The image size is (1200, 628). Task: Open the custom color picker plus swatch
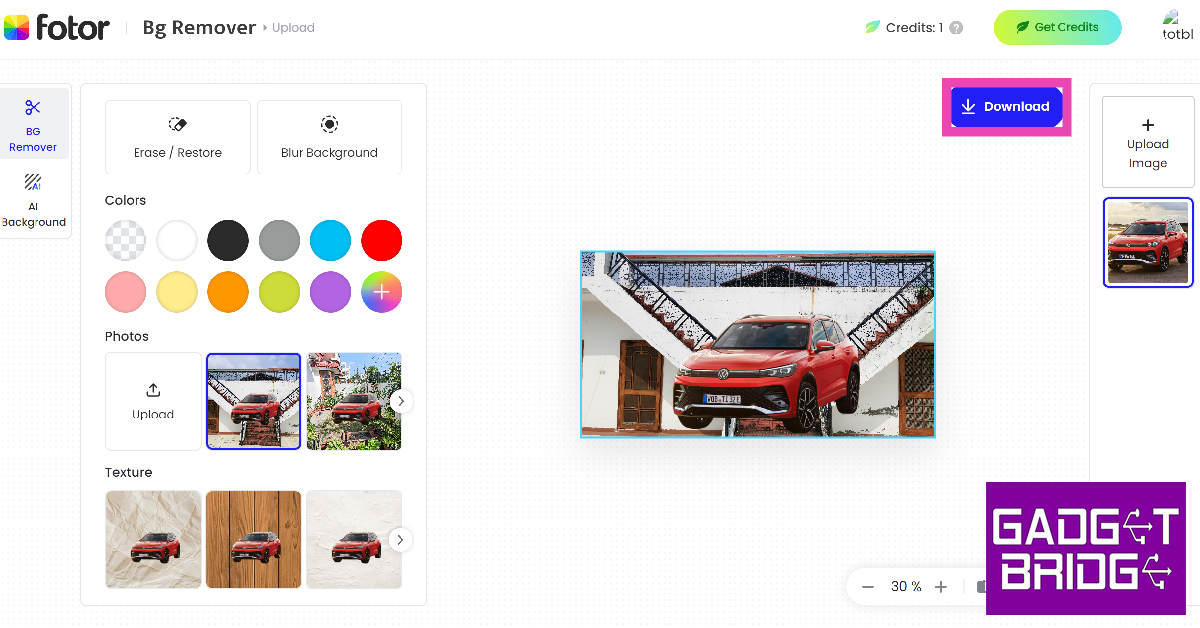[381, 292]
